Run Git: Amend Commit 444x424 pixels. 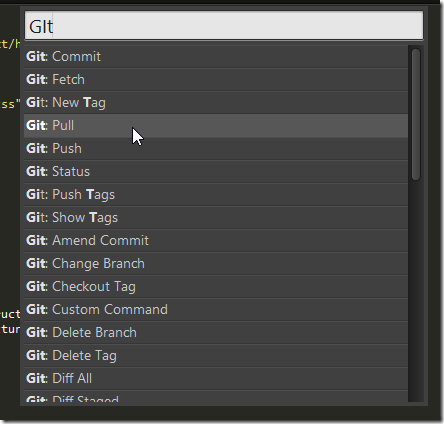tap(216, 241)
